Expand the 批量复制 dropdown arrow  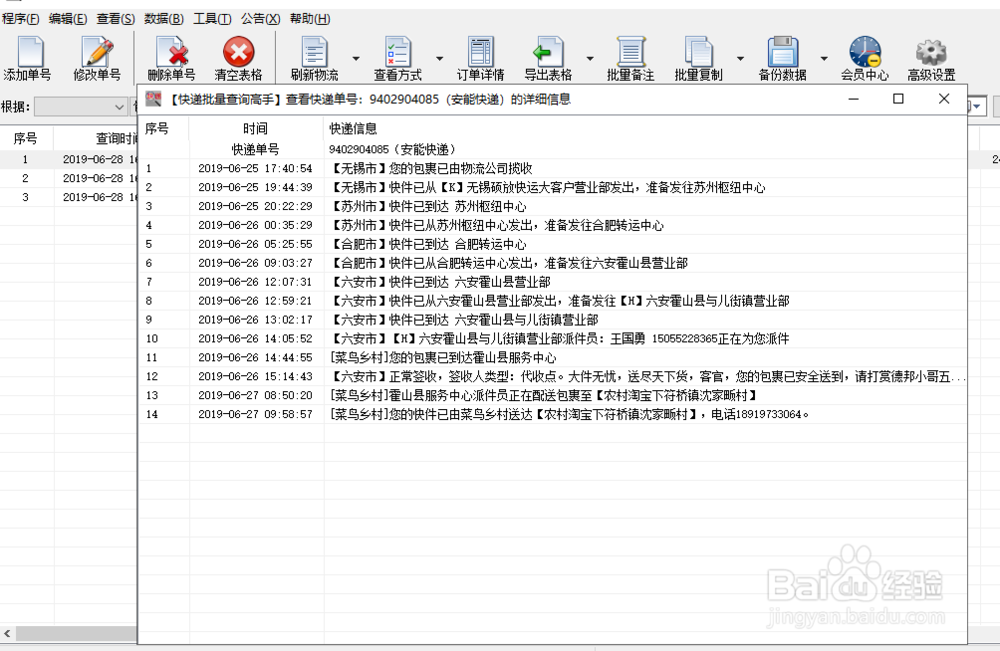click(x=740, y=58)
